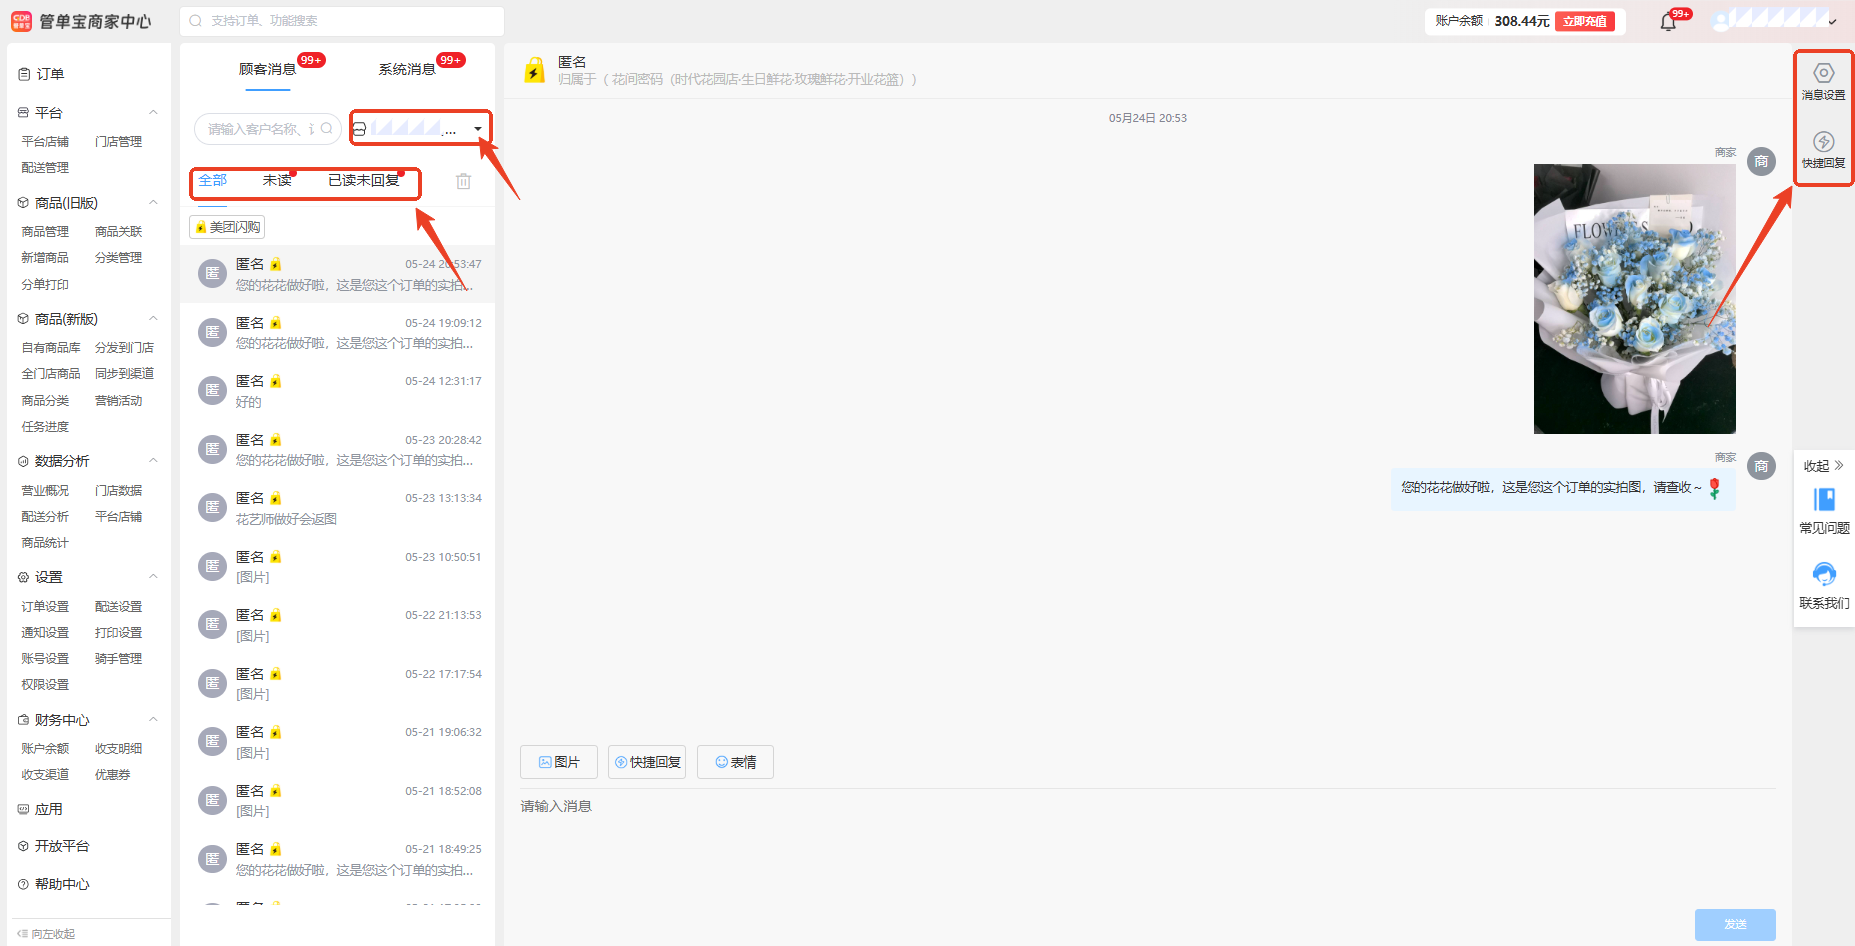Click the merchant avatar beside the text message
The width and height of the screenshot is (1855, 946).
point(1761,466)
